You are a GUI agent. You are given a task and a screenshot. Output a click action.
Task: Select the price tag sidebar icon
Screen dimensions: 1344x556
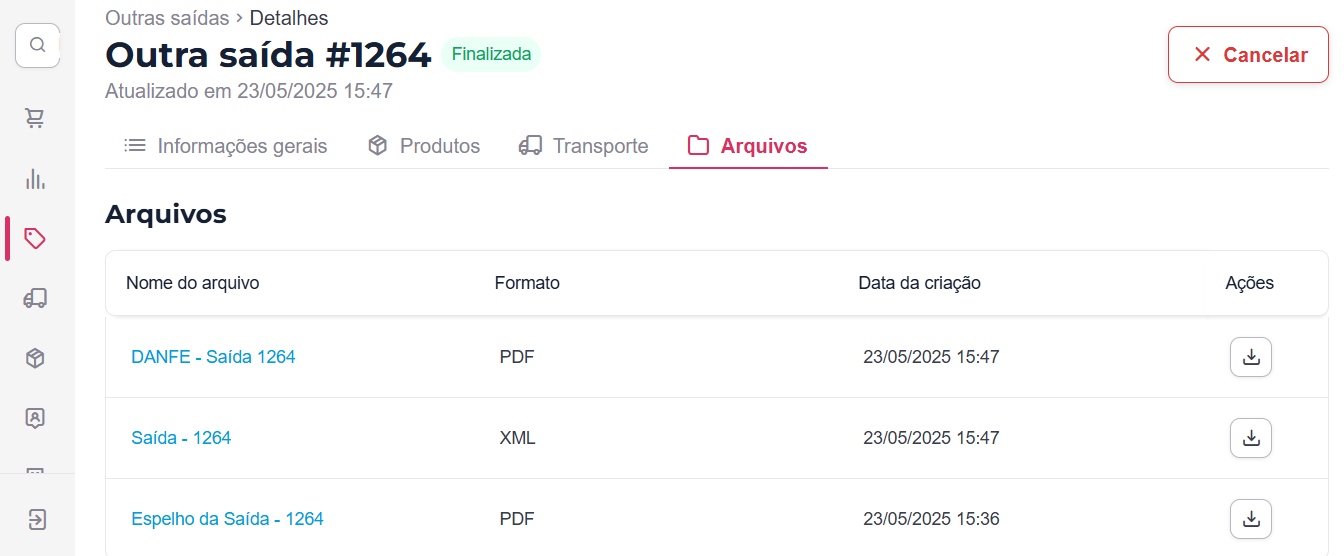pos(35,238)
